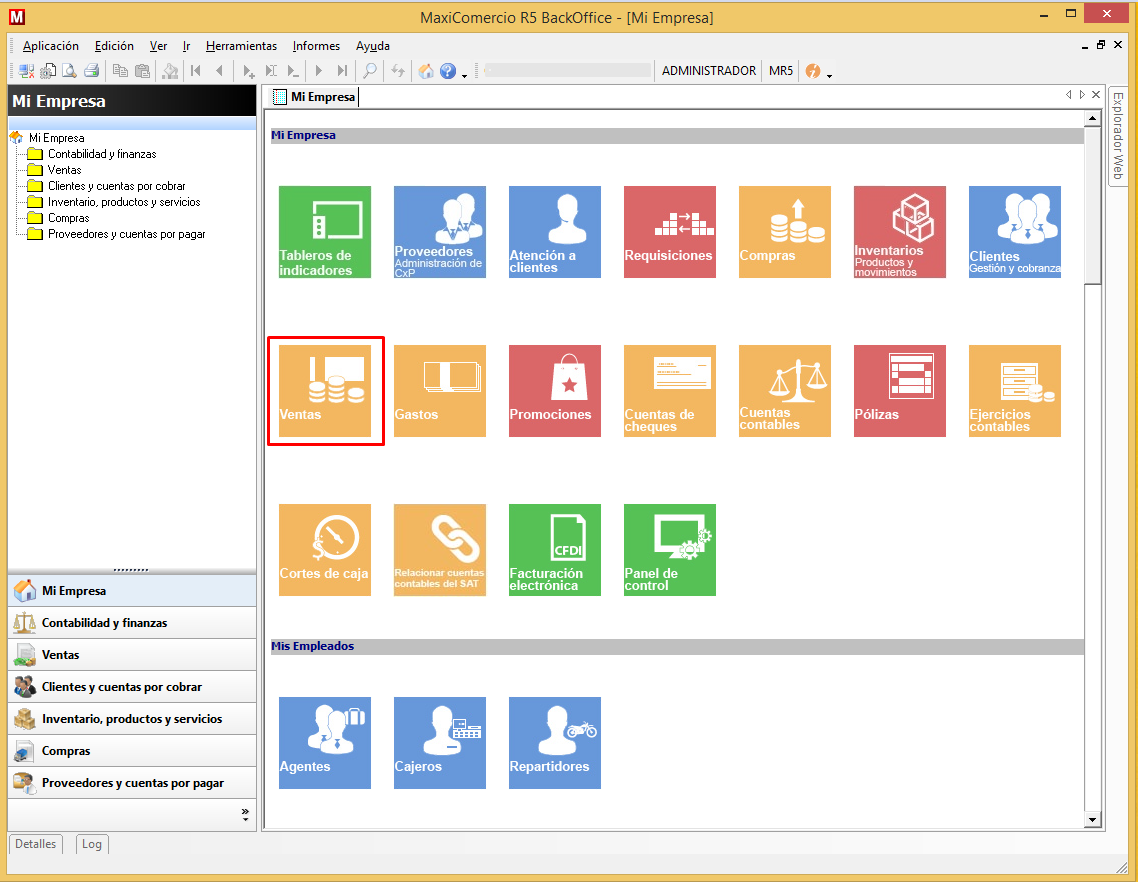Launch the Panel de control tile
1138x882 pixels.
pyautogui.click(x=670, y=550)
